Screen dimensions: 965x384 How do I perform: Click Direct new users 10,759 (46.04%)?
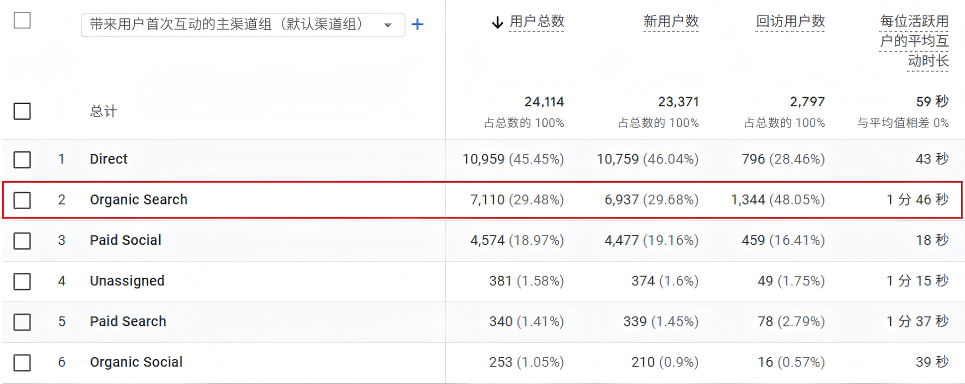[648, 159]
